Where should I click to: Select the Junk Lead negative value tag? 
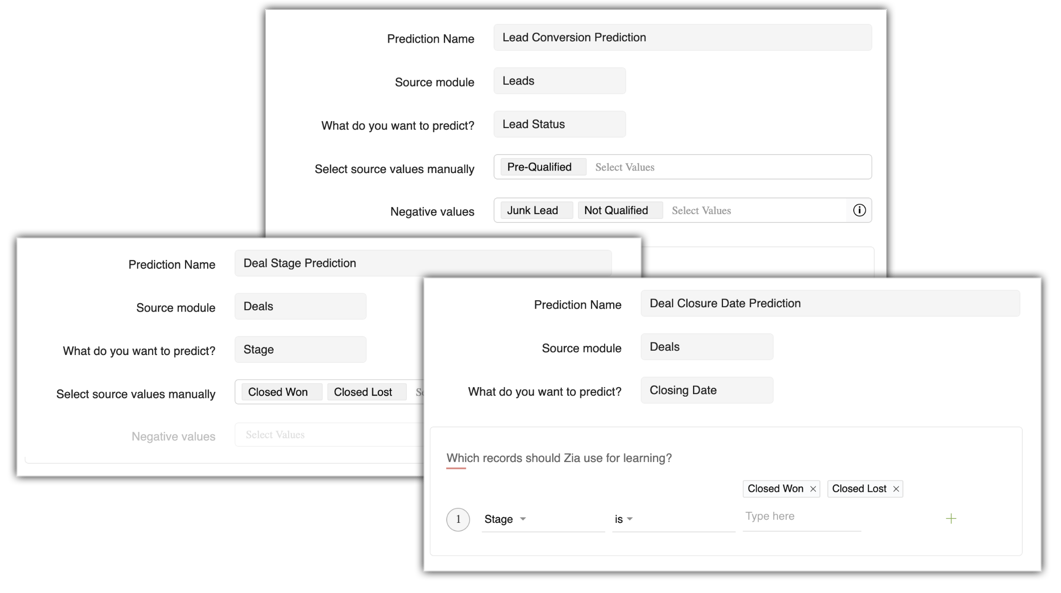(x=533, y=210)
